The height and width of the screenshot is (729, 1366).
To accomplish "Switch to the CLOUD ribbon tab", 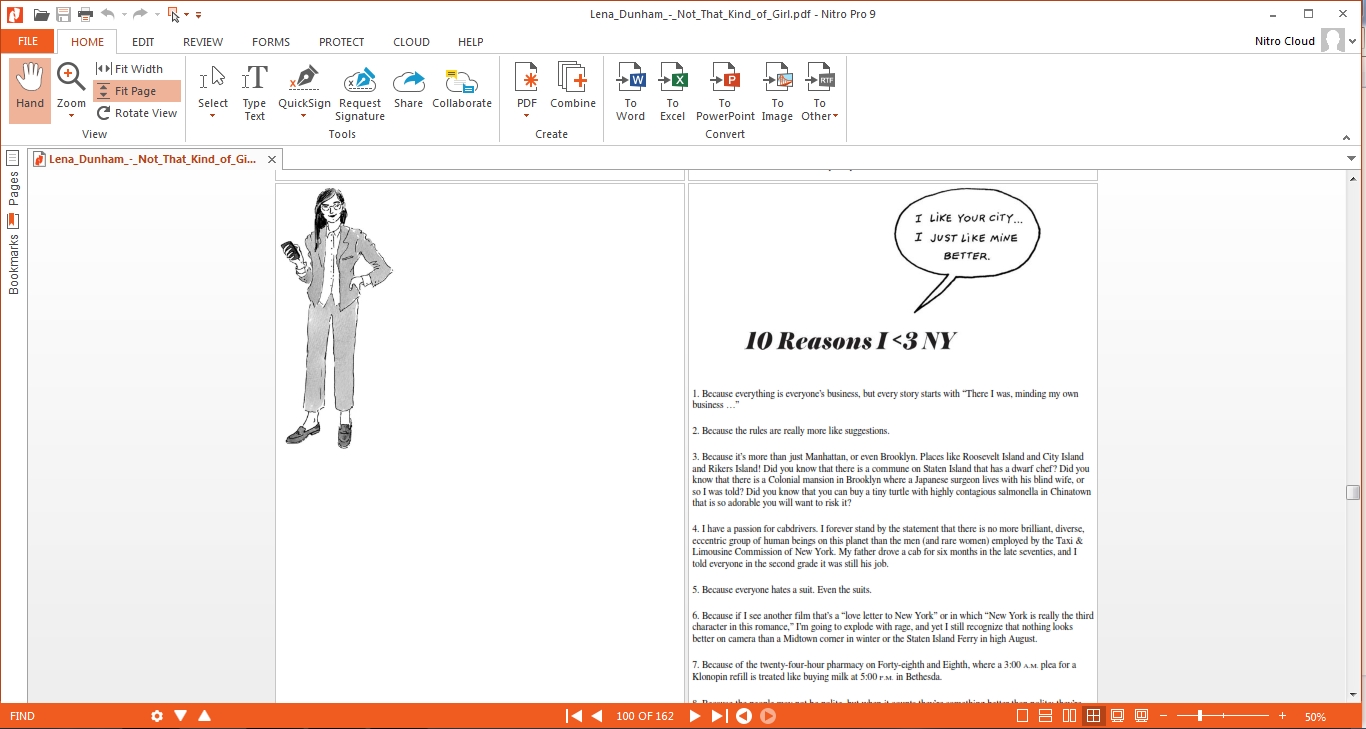I will tap(411, 42).
